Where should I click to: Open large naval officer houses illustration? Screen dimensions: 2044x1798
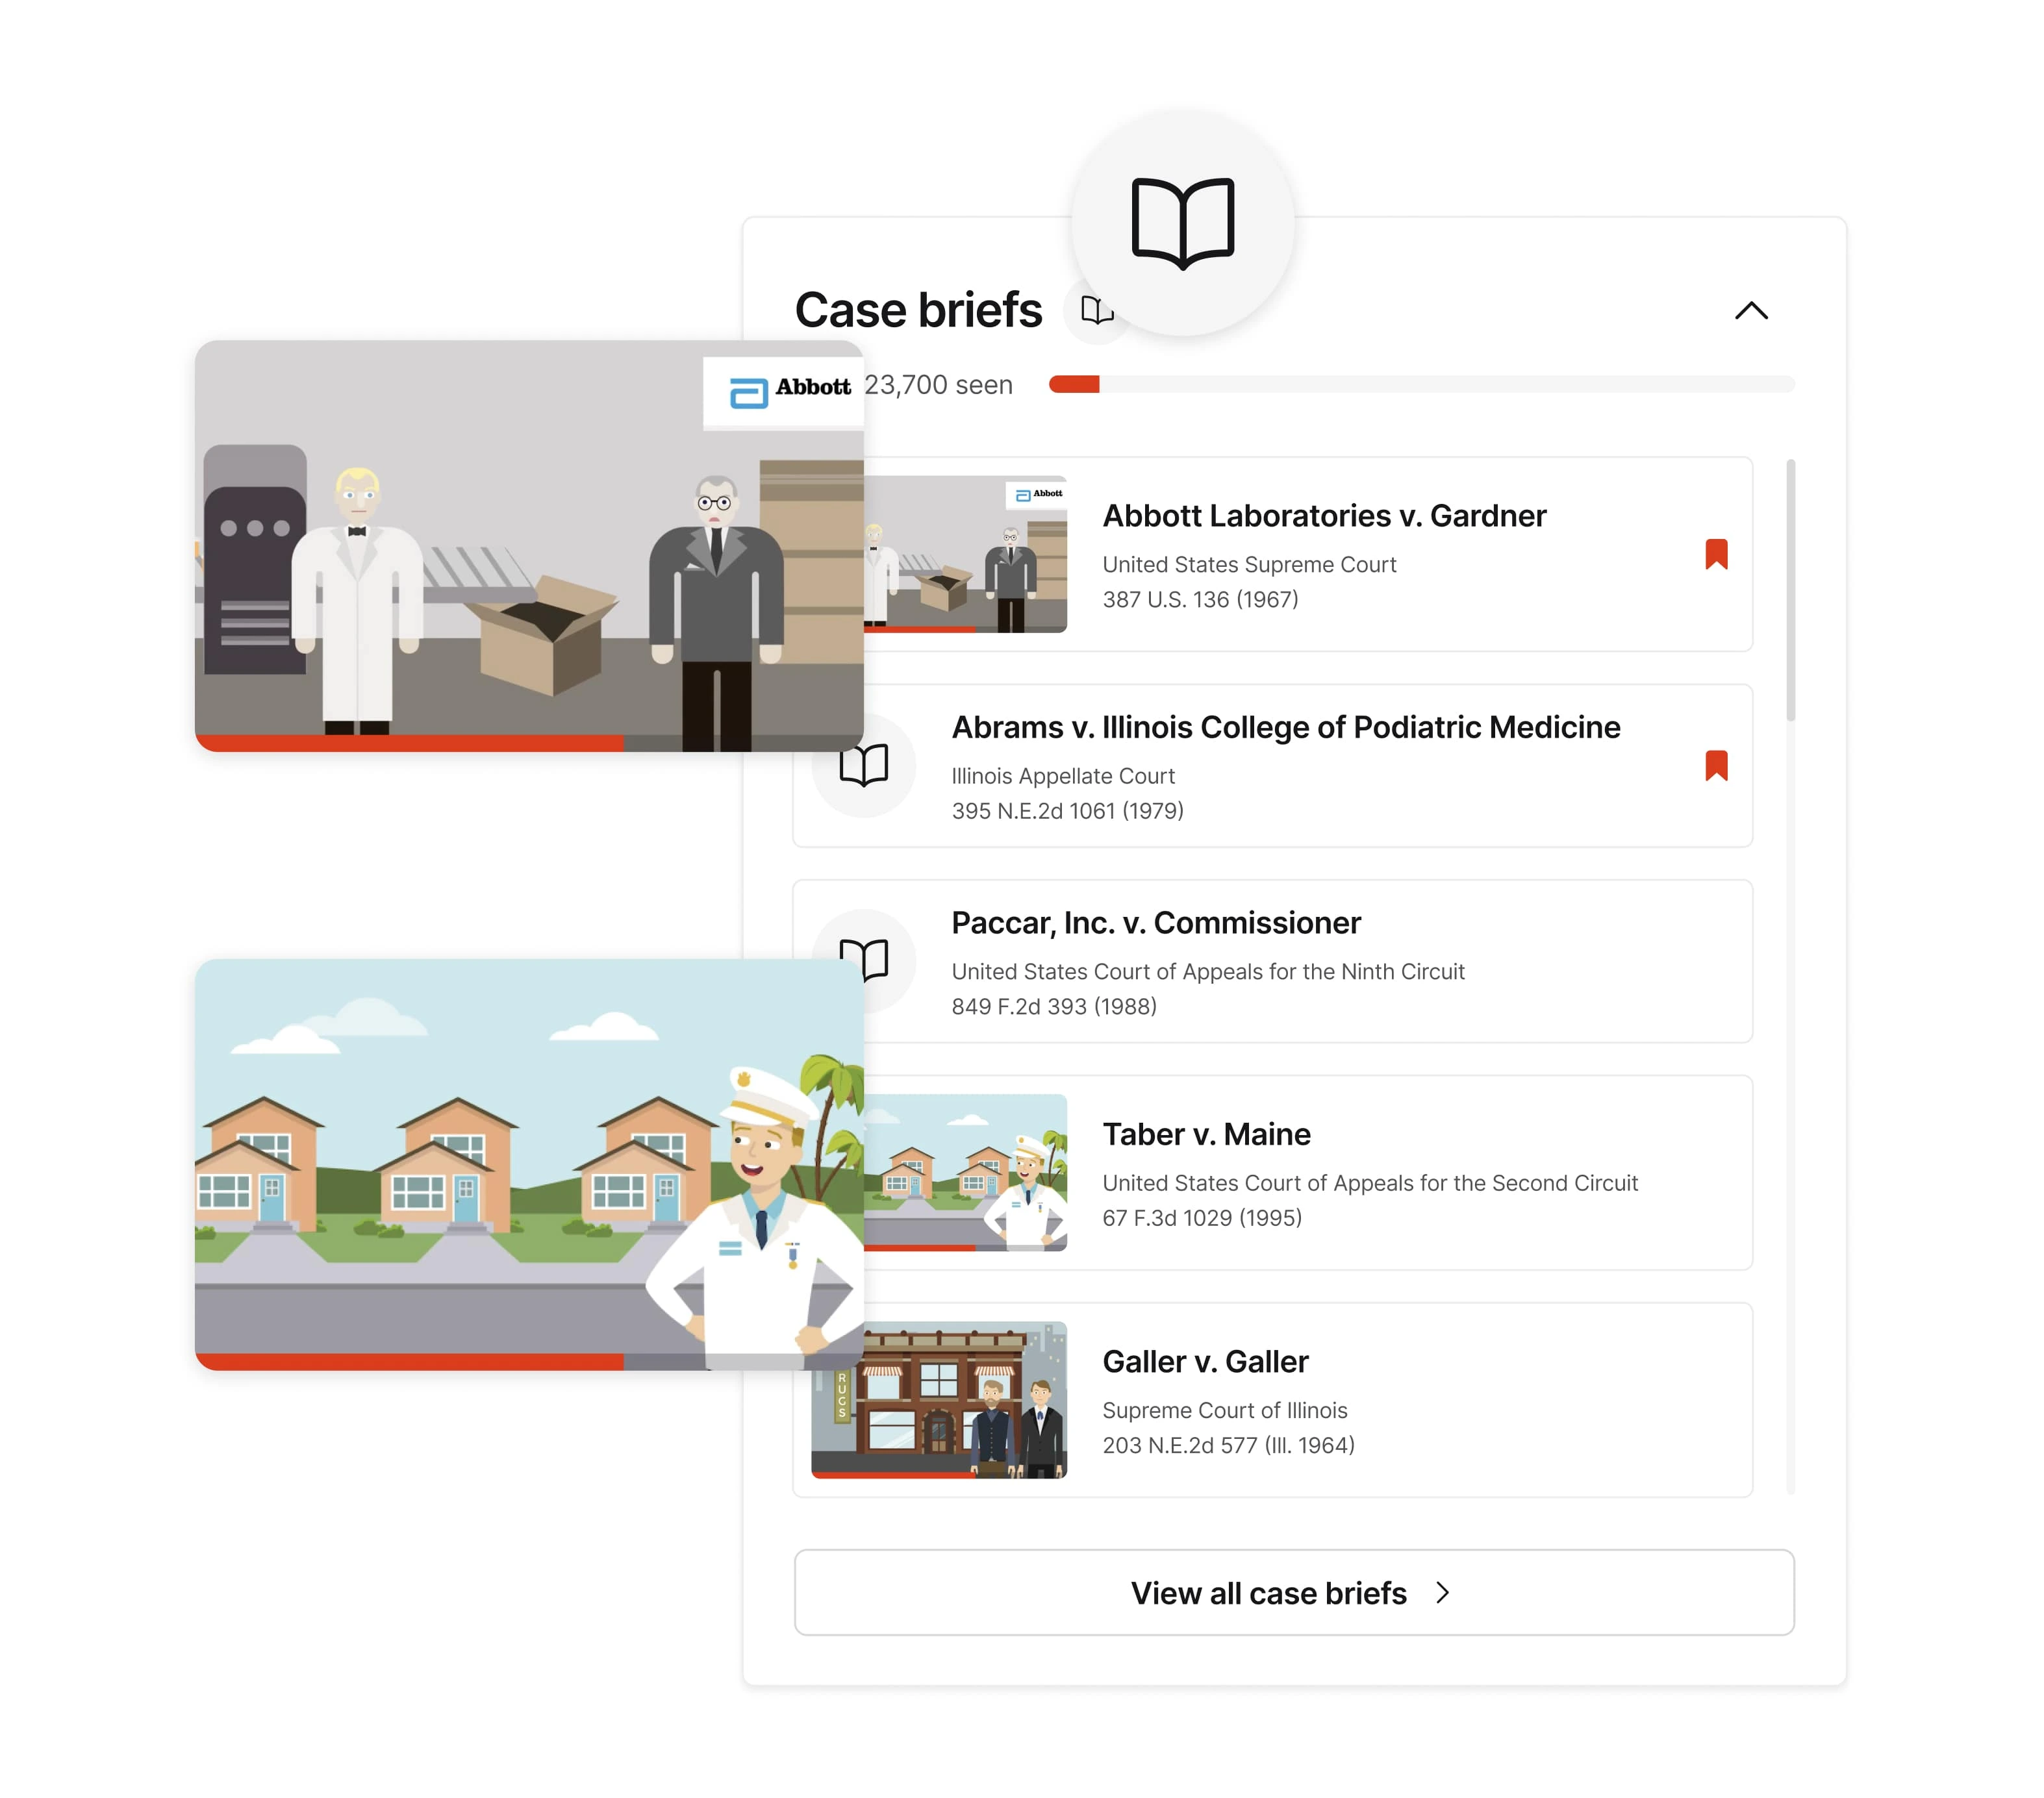[528, 1164]
